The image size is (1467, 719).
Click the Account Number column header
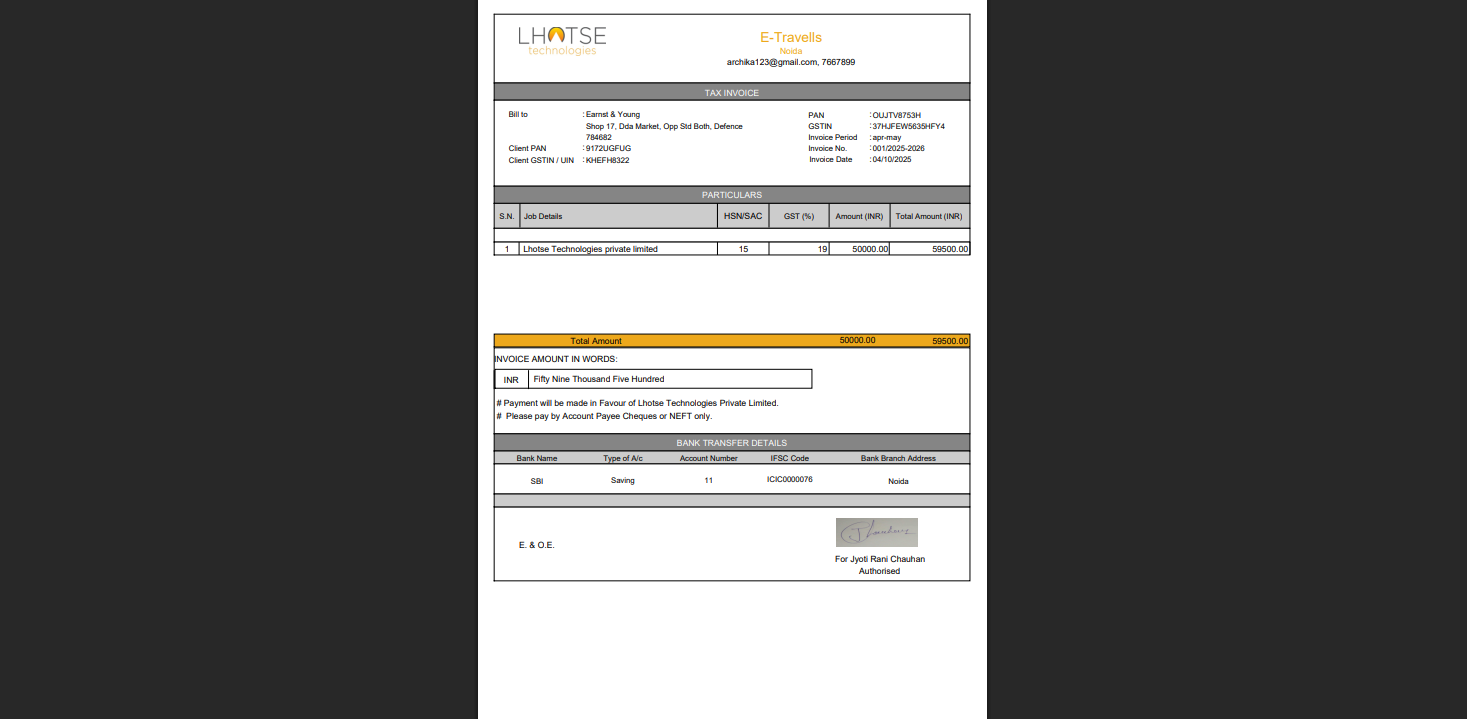click(x=709, y=458)
